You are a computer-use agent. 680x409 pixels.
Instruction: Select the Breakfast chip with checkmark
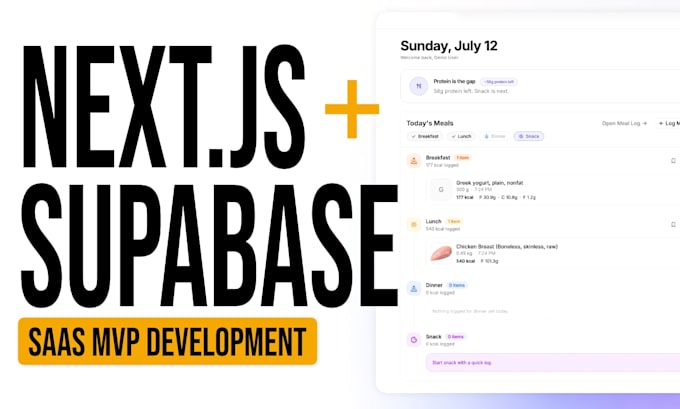click(425, 136)
